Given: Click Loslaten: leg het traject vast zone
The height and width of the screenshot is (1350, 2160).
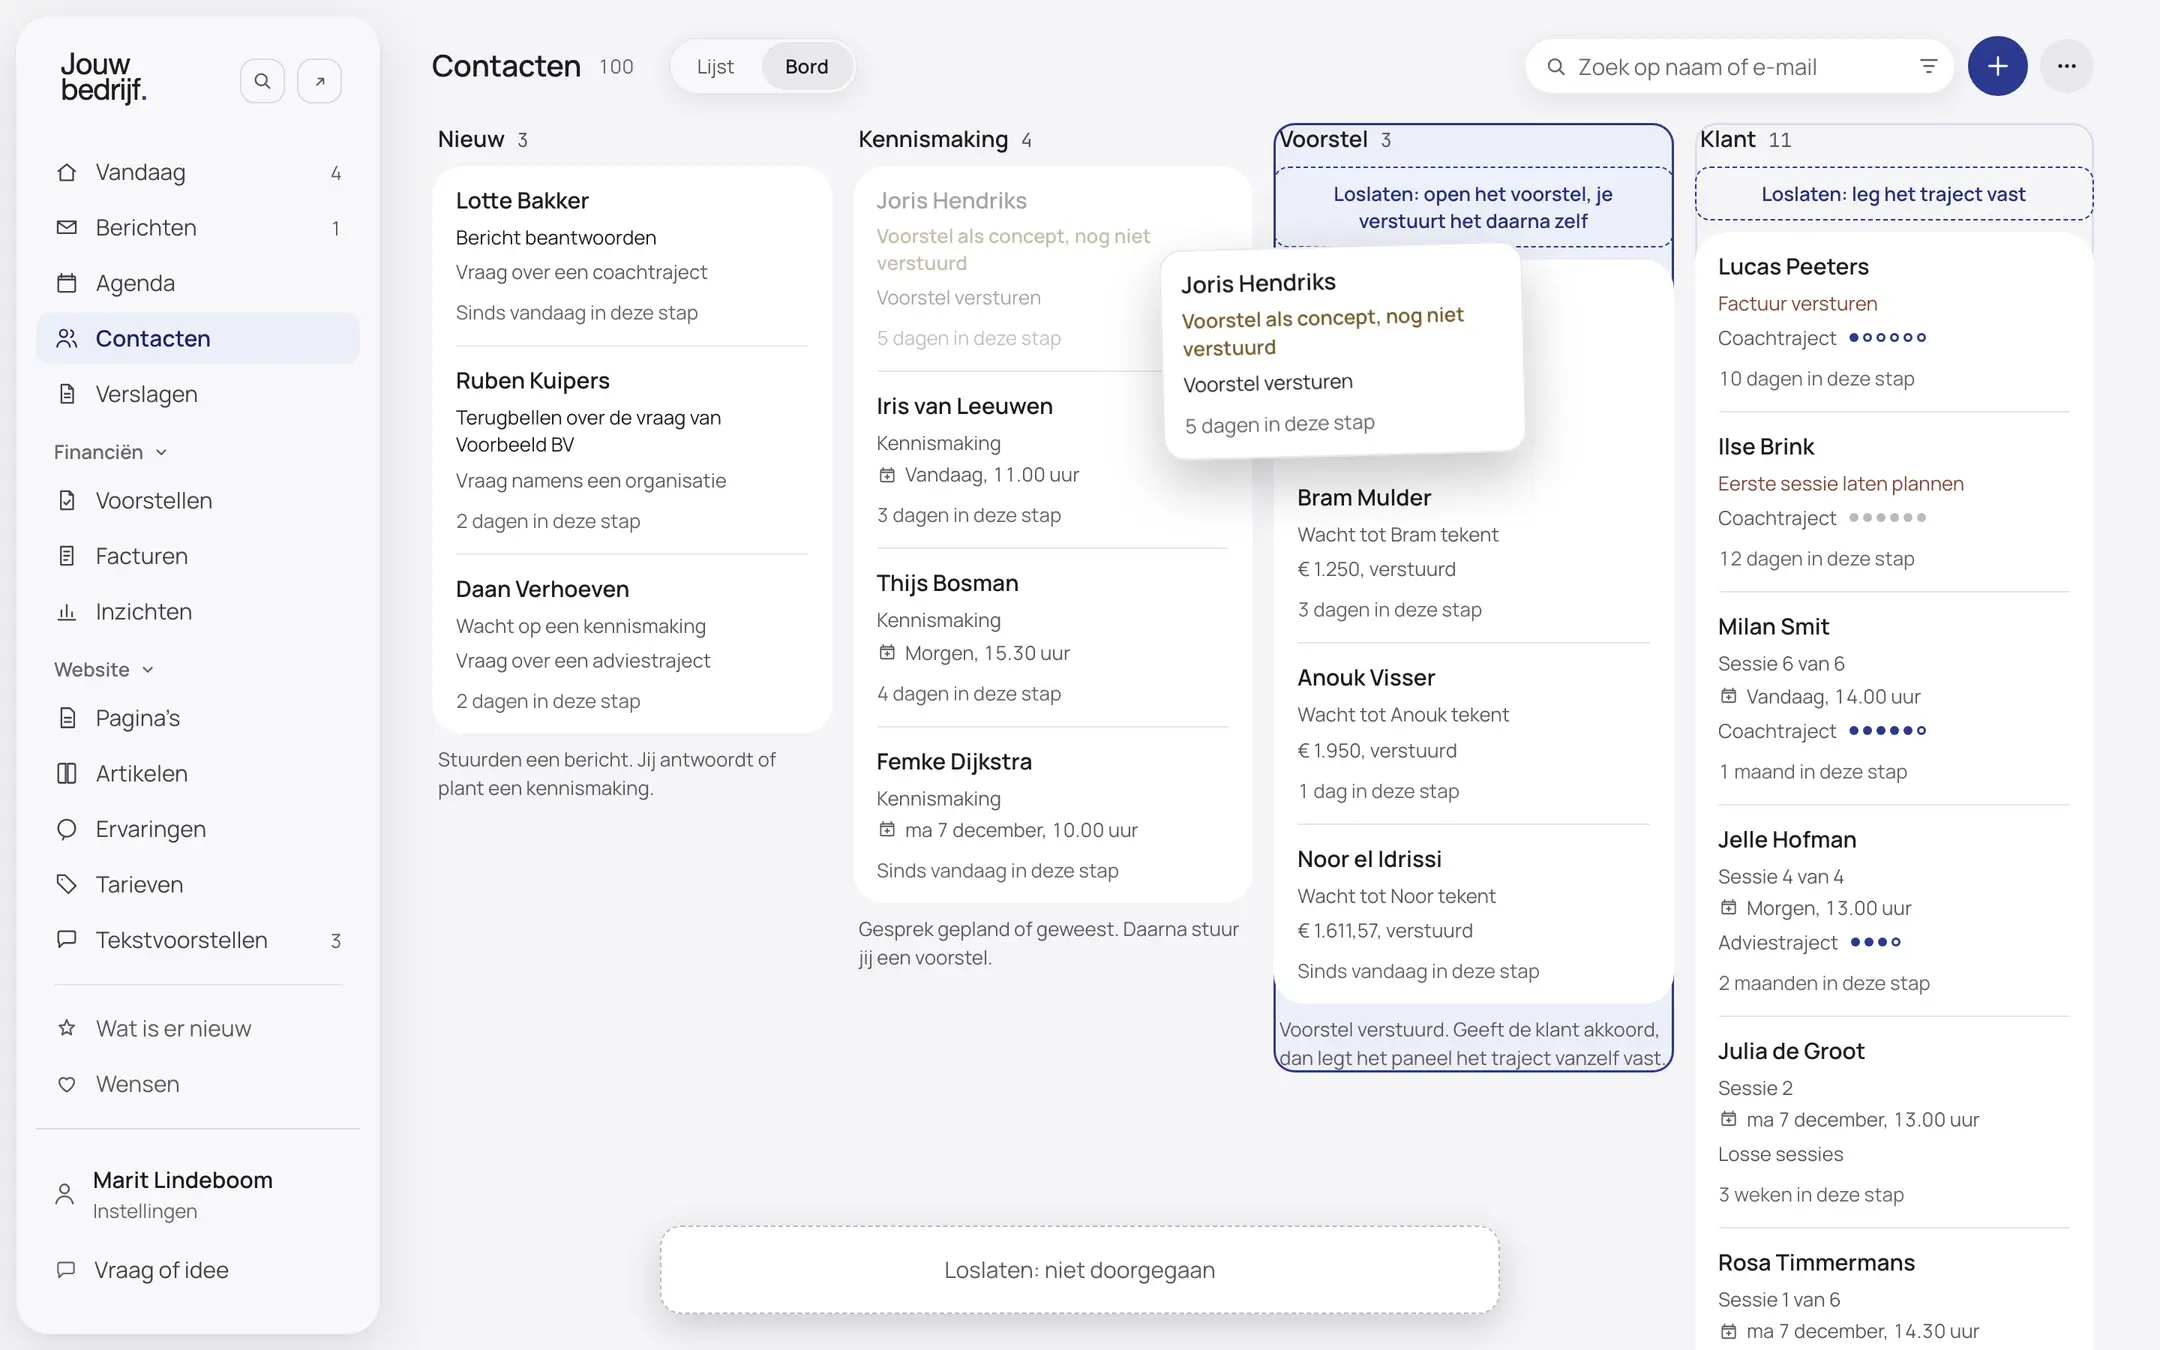Looking at the screenshot, I should pyautogui.click(x=1893, y=194).
